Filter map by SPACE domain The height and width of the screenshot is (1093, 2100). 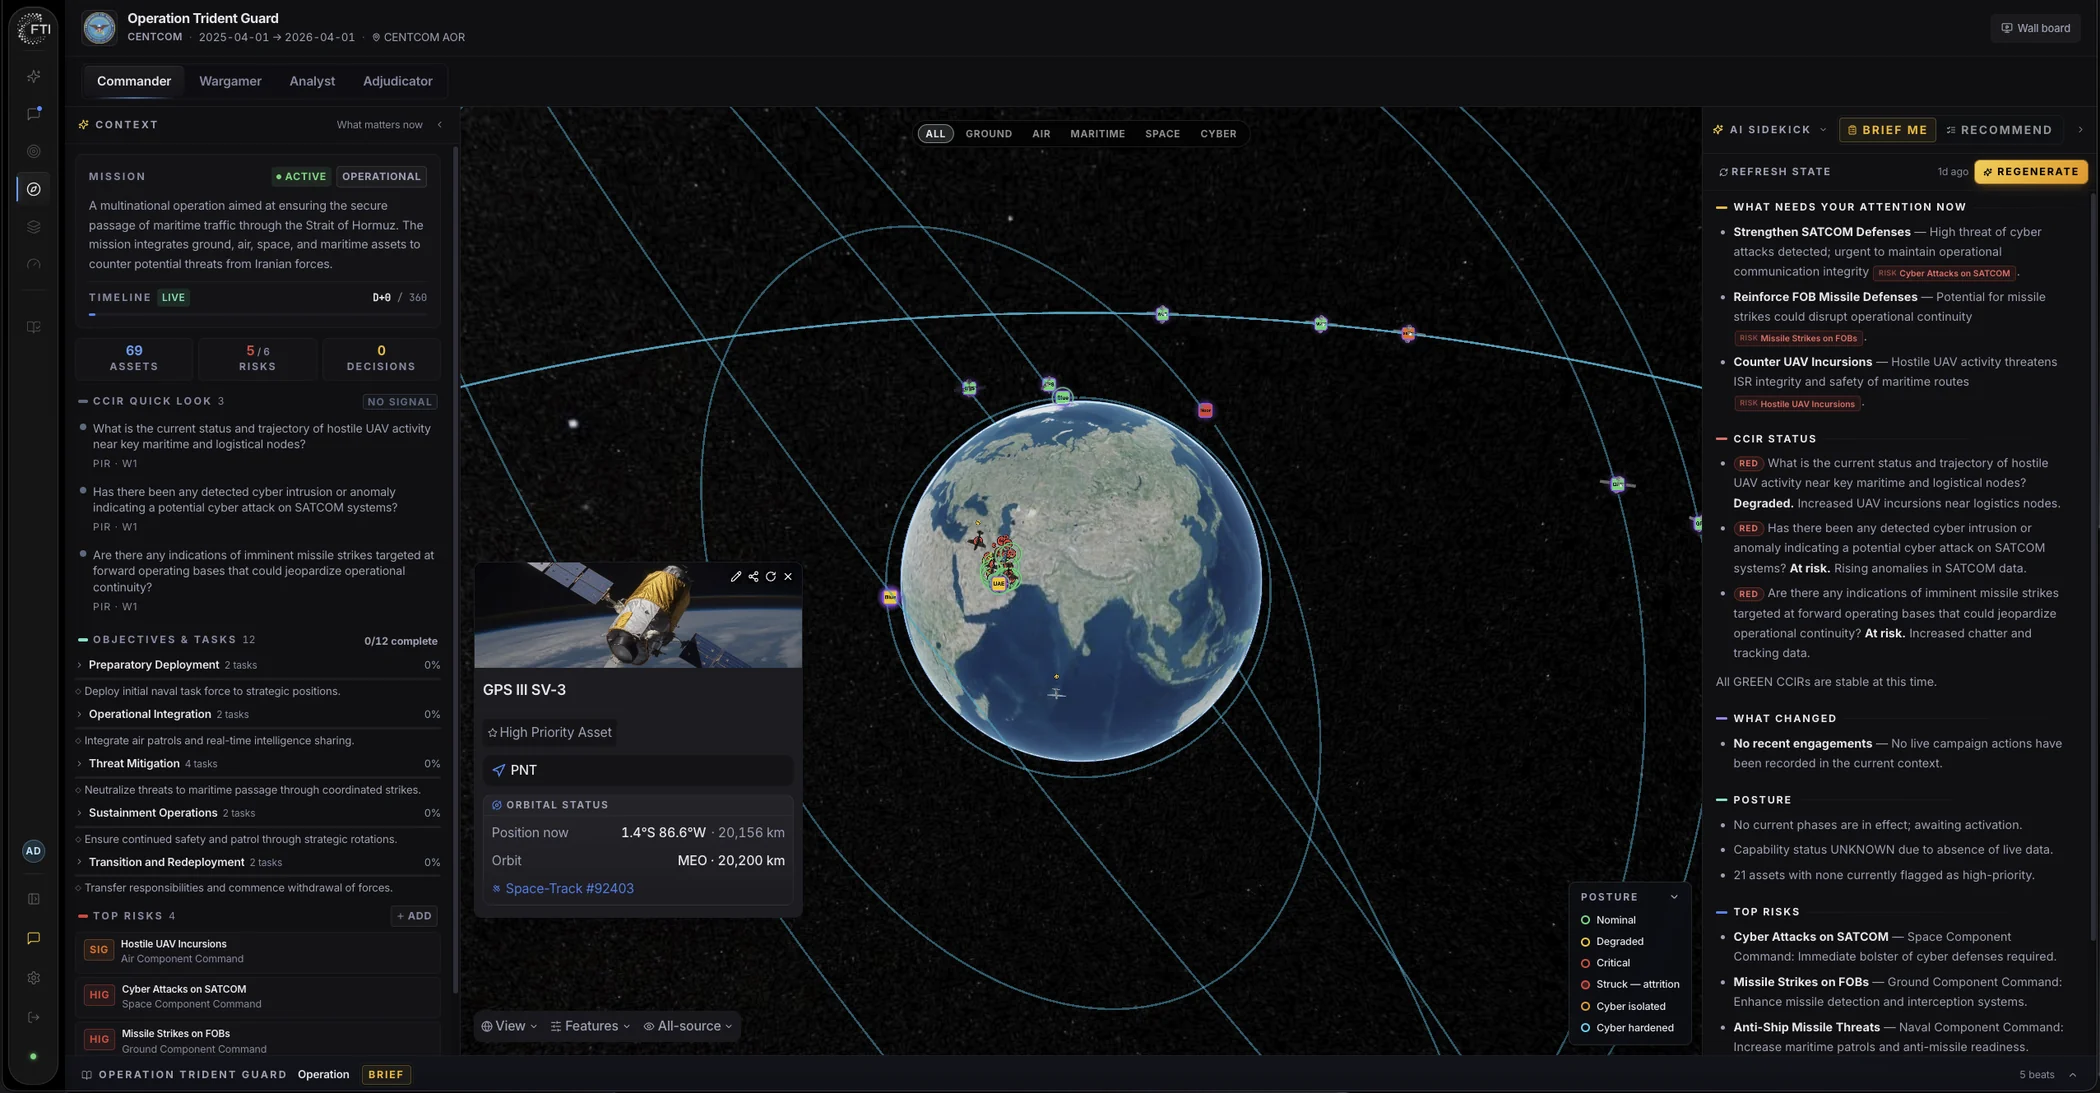pyautogui.click(x=1162, y=134)
